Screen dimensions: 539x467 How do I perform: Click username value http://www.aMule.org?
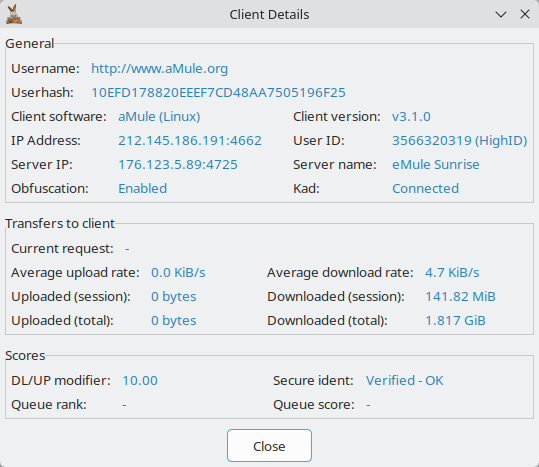159,68
